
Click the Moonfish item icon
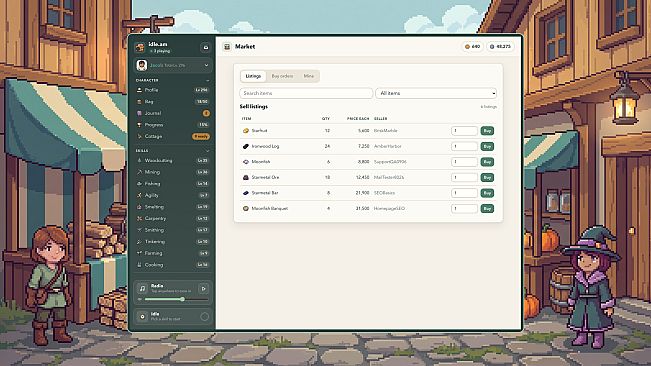pyautogui.click(x=246, y=161)
